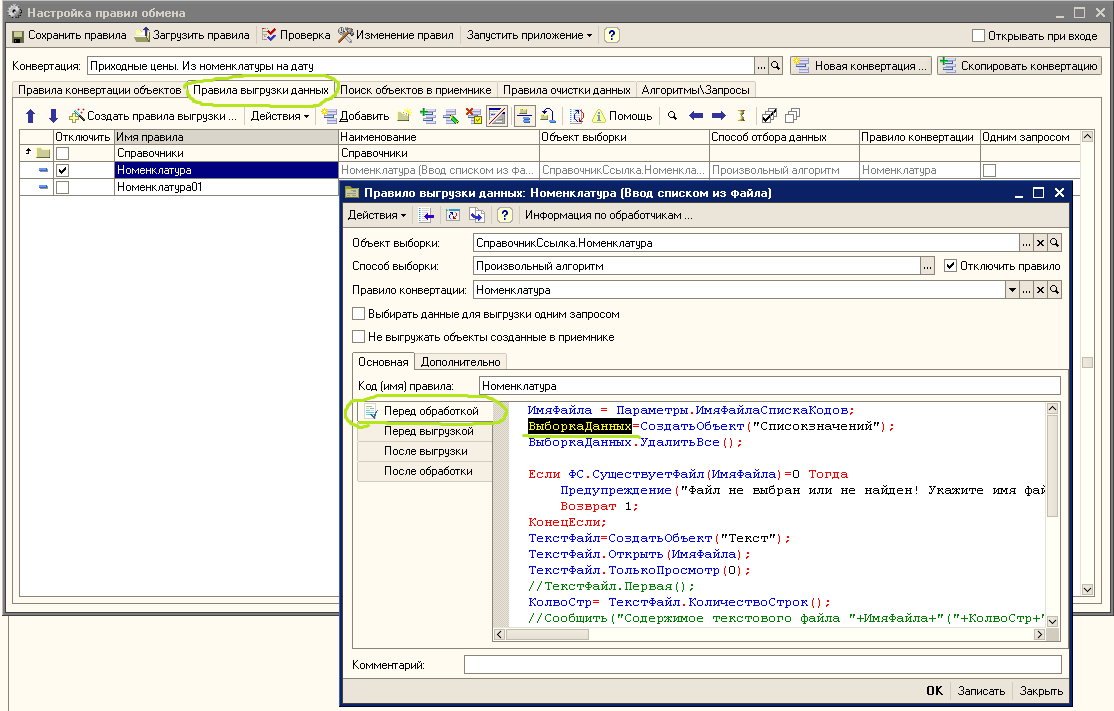This screenshot has width=1114, height=711.
Task: Toggle Открывать при входе checkbox
Action: click(978, 36)
